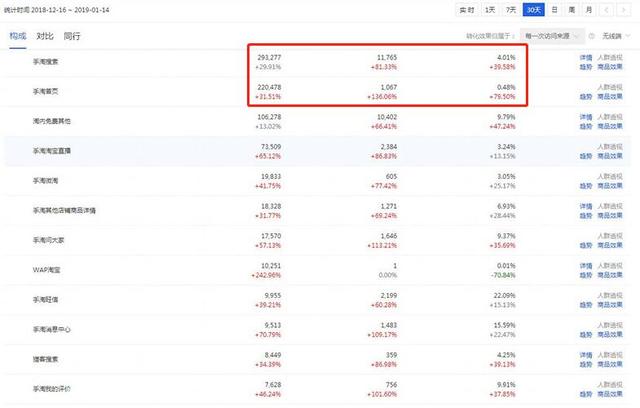Switch to the 对比 tab
Image resolution: width=640 pixels, height=408 pixels.
(44, 36)
